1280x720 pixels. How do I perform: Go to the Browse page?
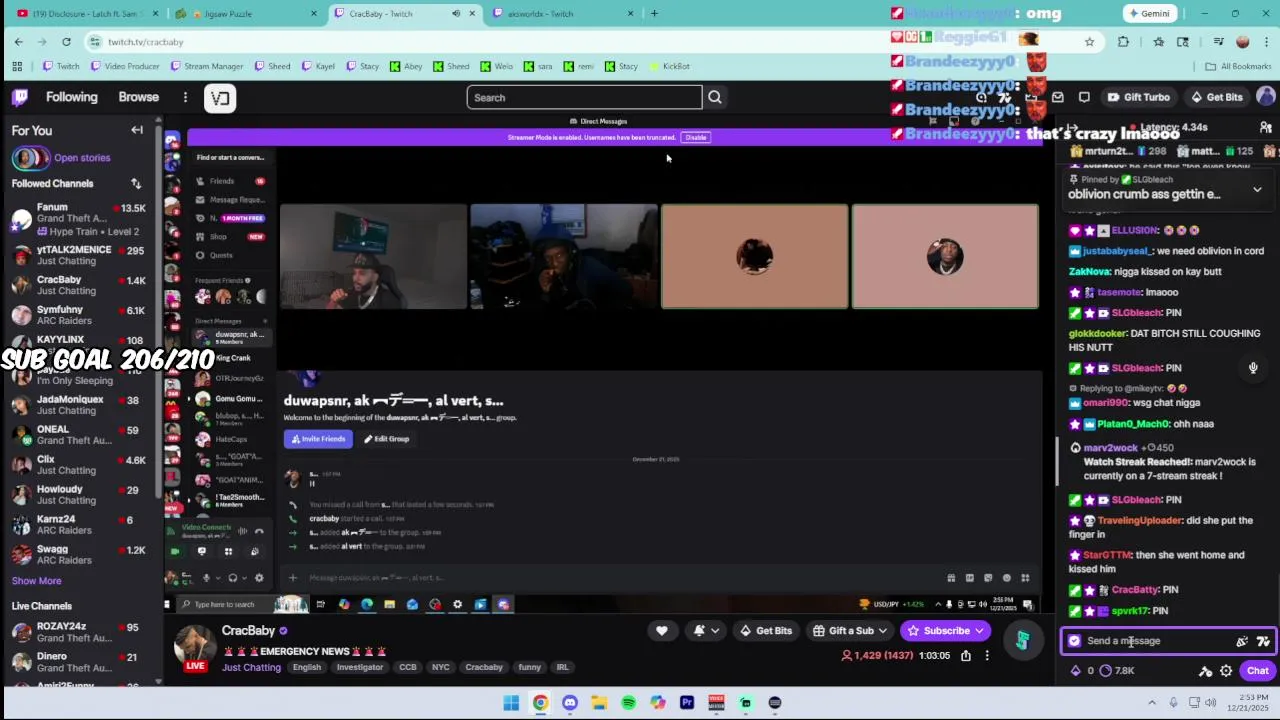(139, 97)
